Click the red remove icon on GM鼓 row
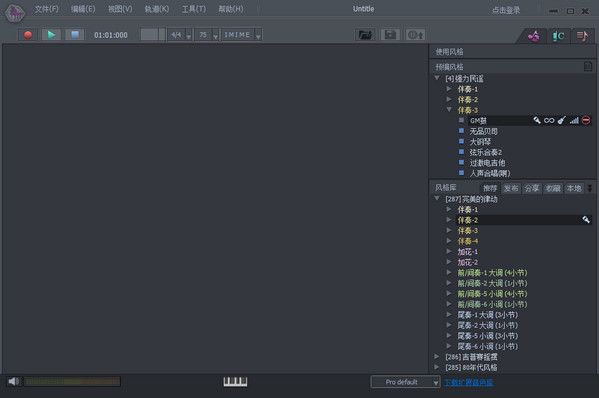Image resolution: width=599 pixels, height=398 pixels. (586, 120)
